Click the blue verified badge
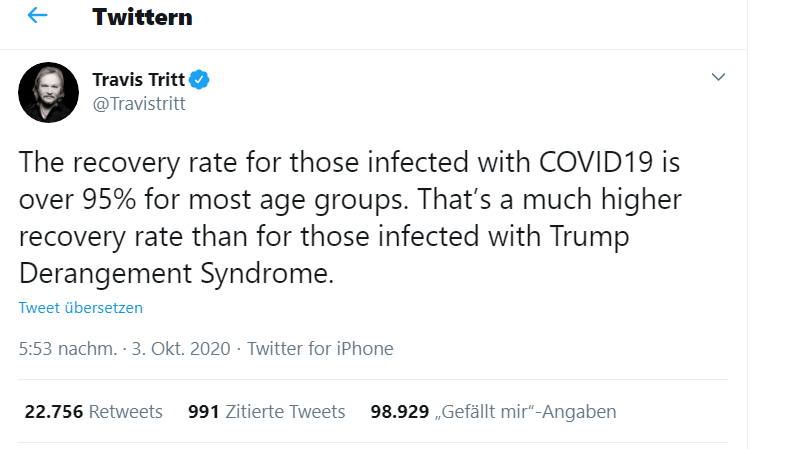 coord(200,80)
